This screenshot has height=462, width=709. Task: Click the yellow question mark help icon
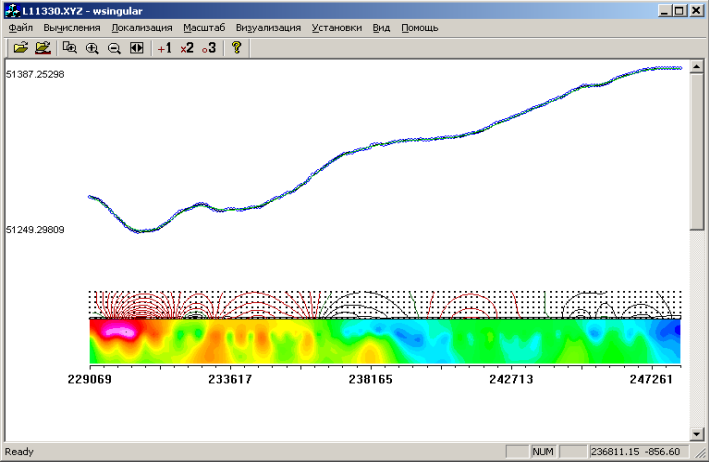[236, 47]
